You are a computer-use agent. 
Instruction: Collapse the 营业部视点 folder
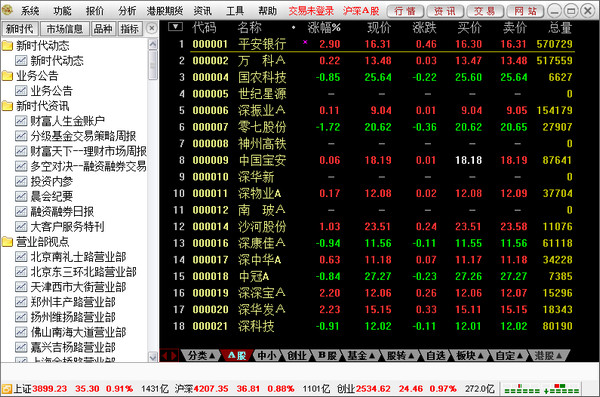(x=36, y=242)
